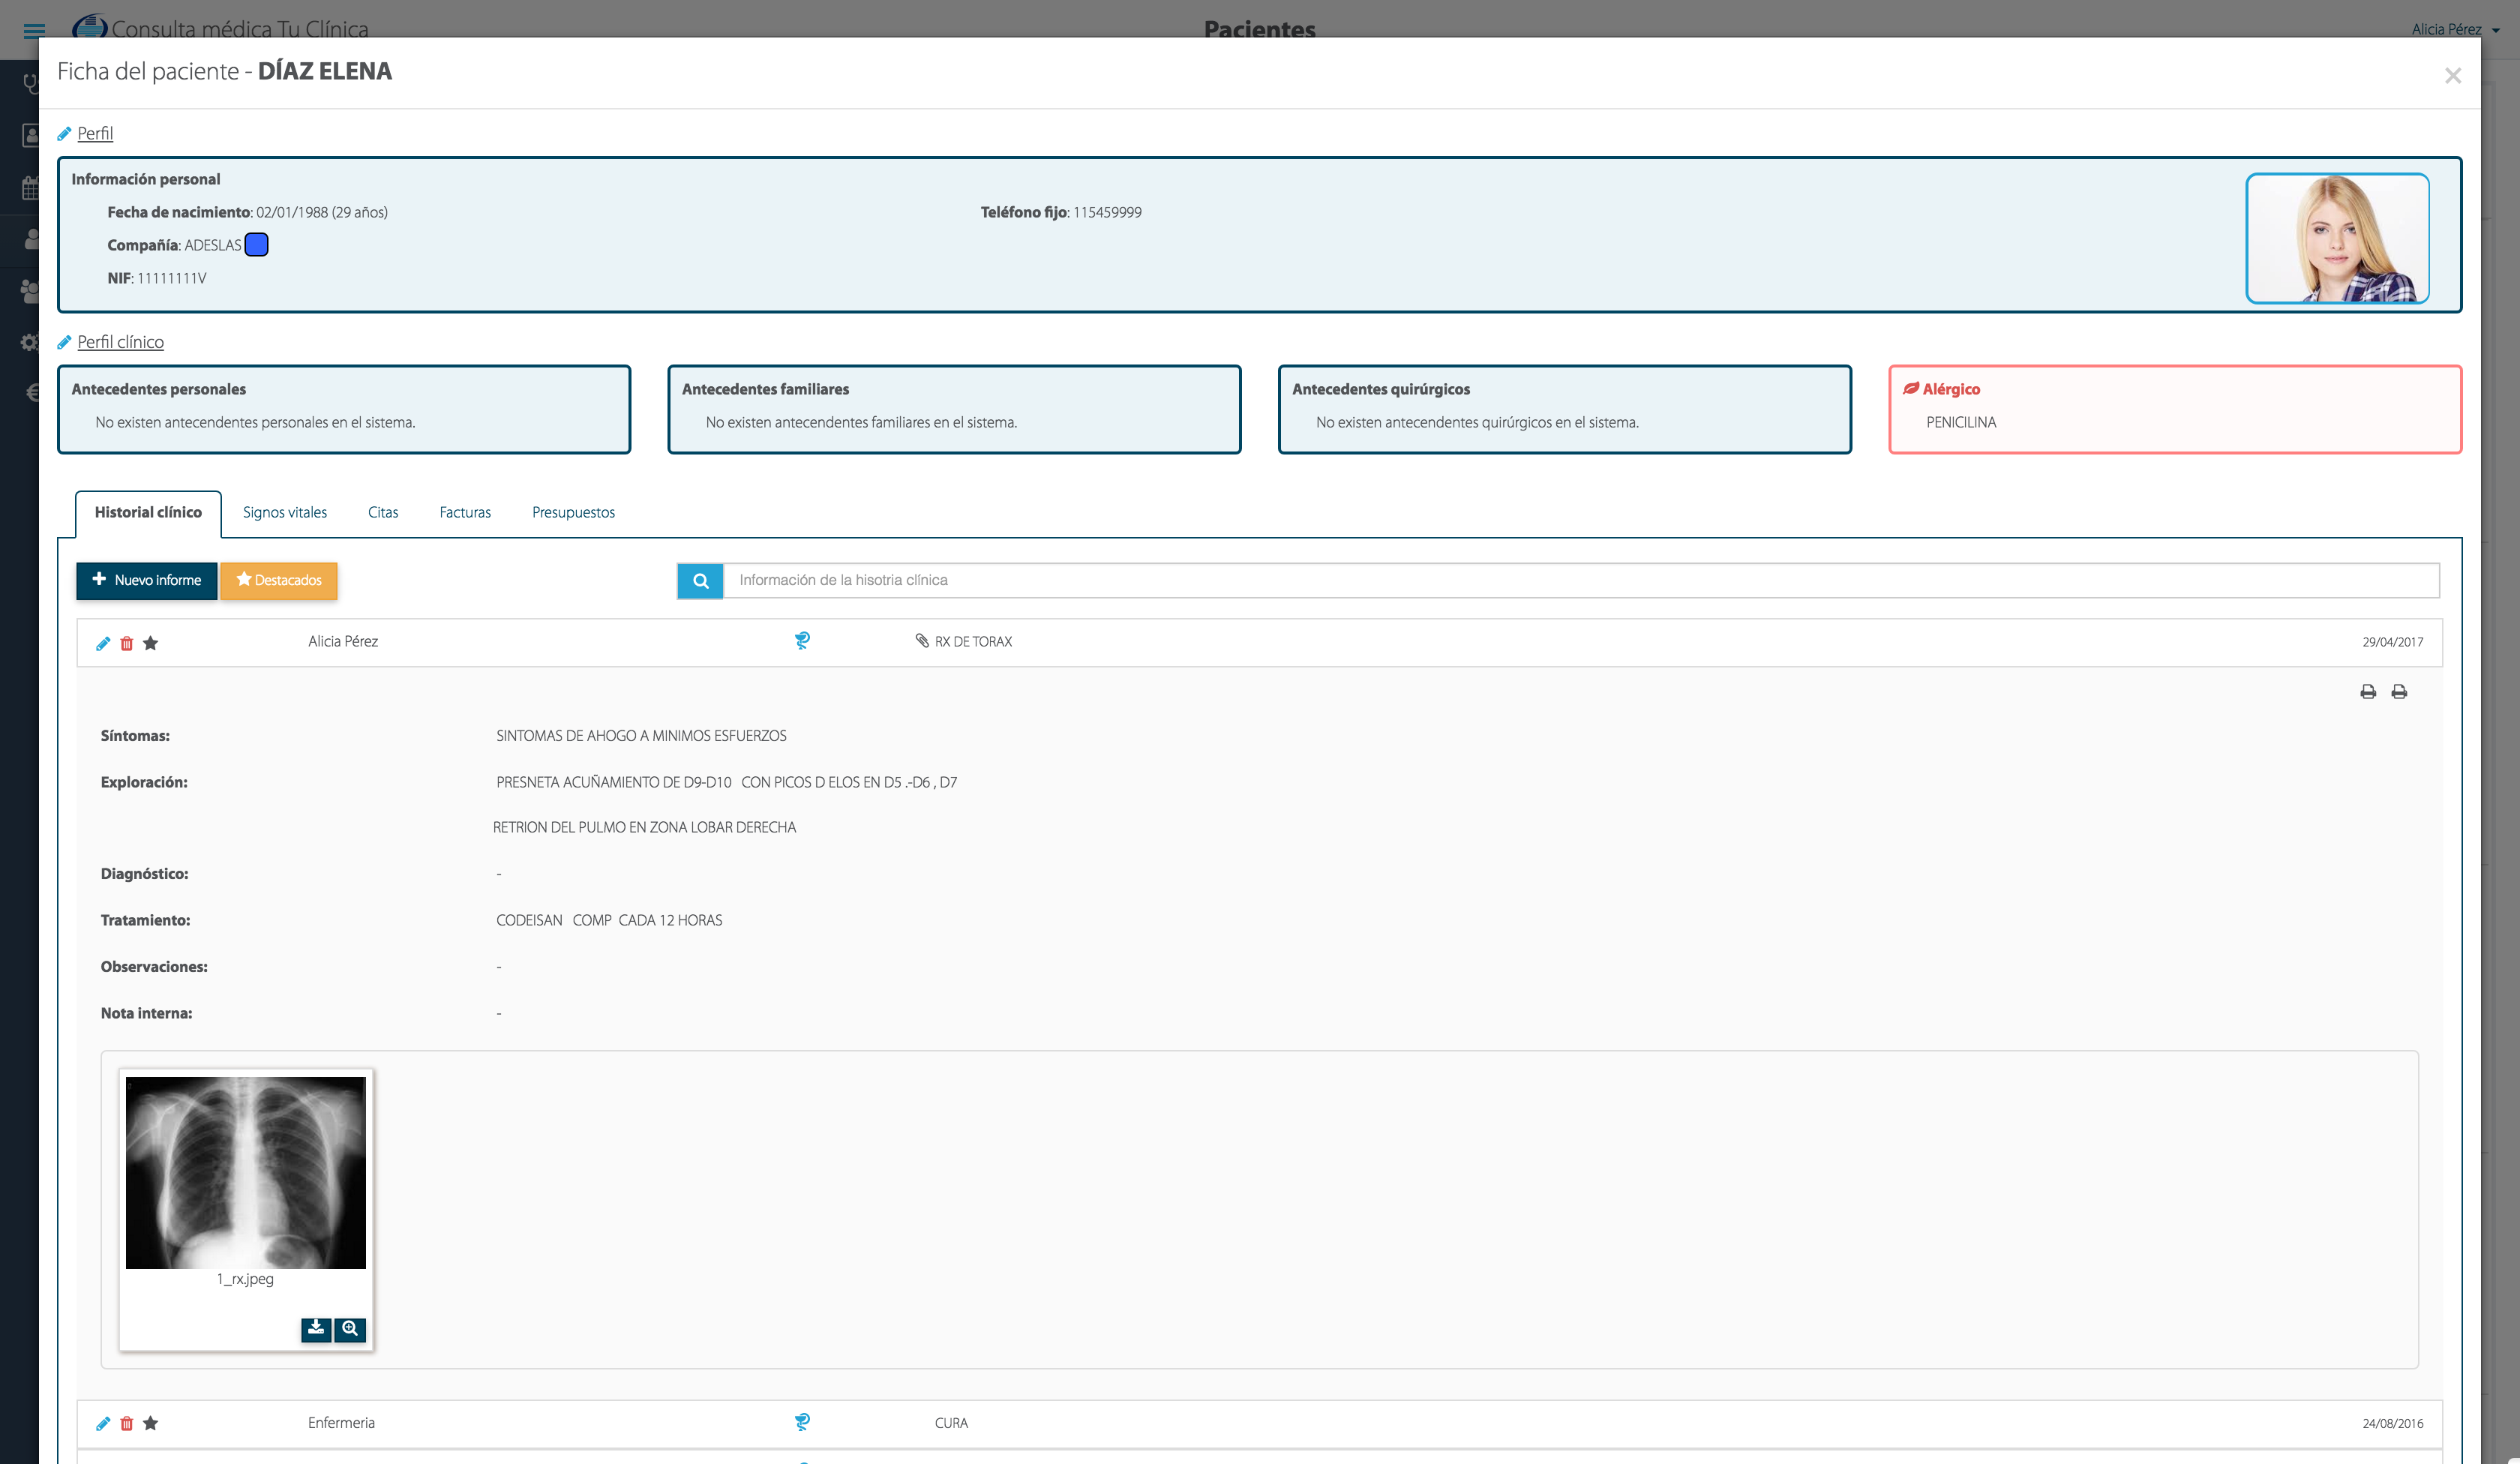Star the Enfermeria CURA report
The width and height of the screenshot is (2520, 1464).
(x=151, y=1423)
